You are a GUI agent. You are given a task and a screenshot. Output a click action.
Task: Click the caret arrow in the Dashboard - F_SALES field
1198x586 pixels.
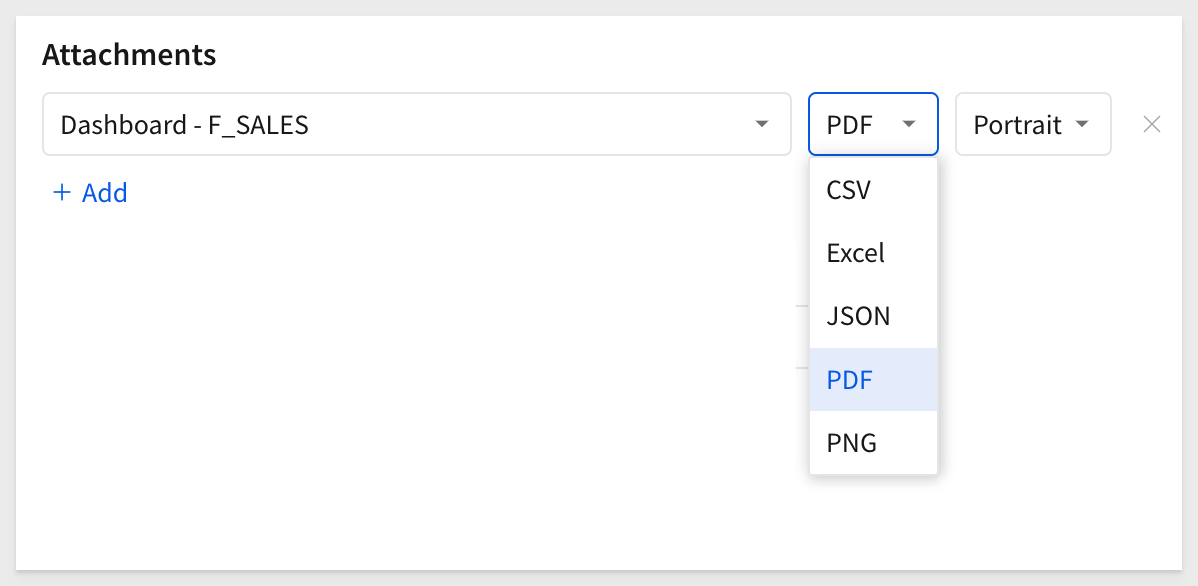[761, 124]
